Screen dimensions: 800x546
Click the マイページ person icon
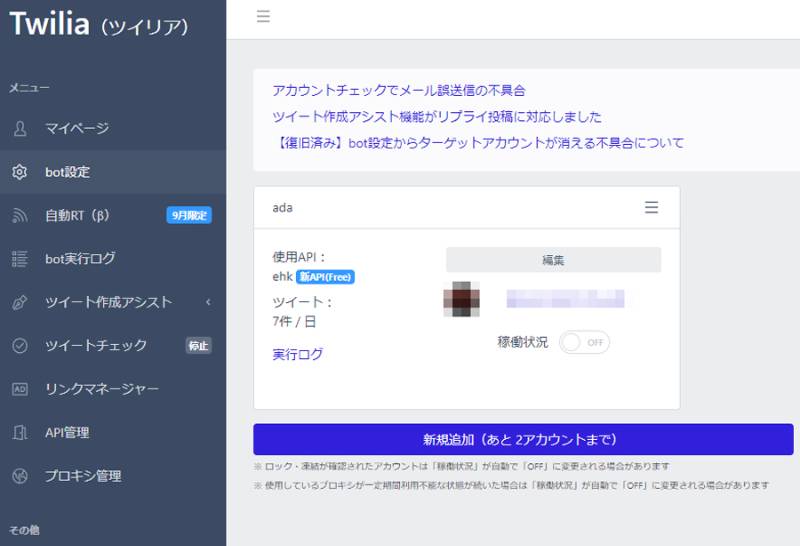point(20,128)
